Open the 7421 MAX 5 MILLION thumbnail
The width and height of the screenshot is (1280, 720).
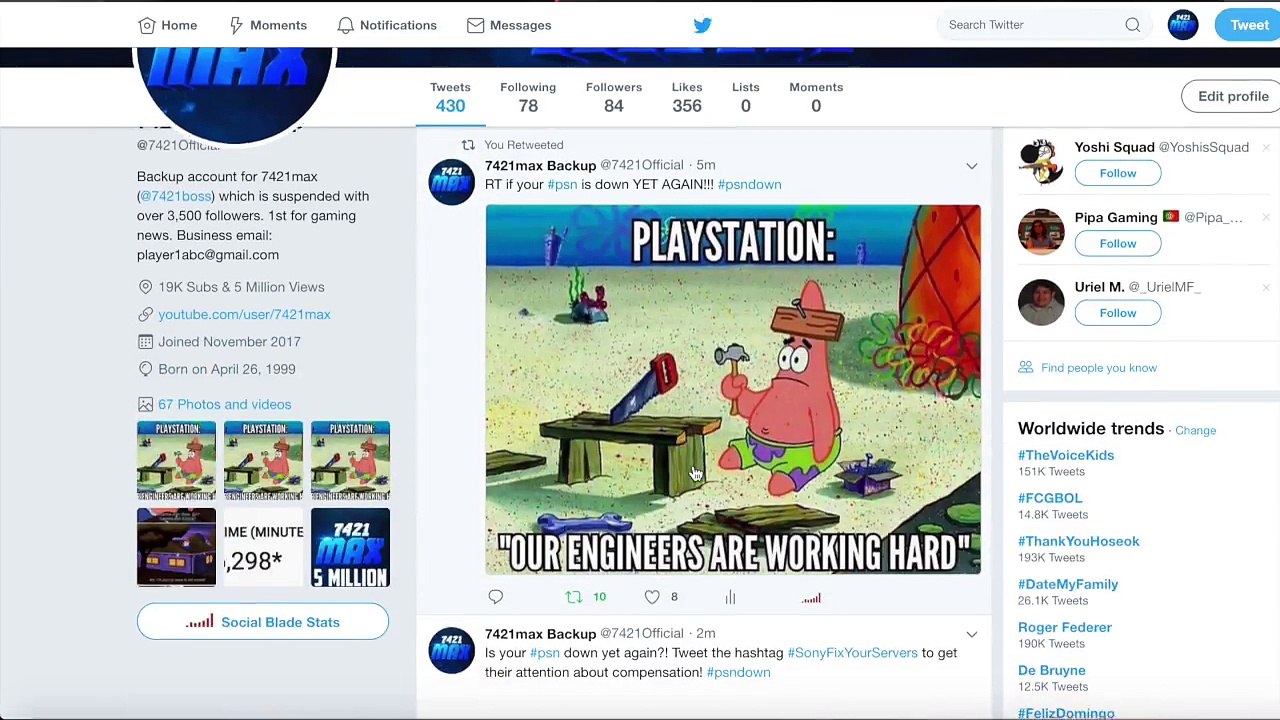click(x=350, y=547)
